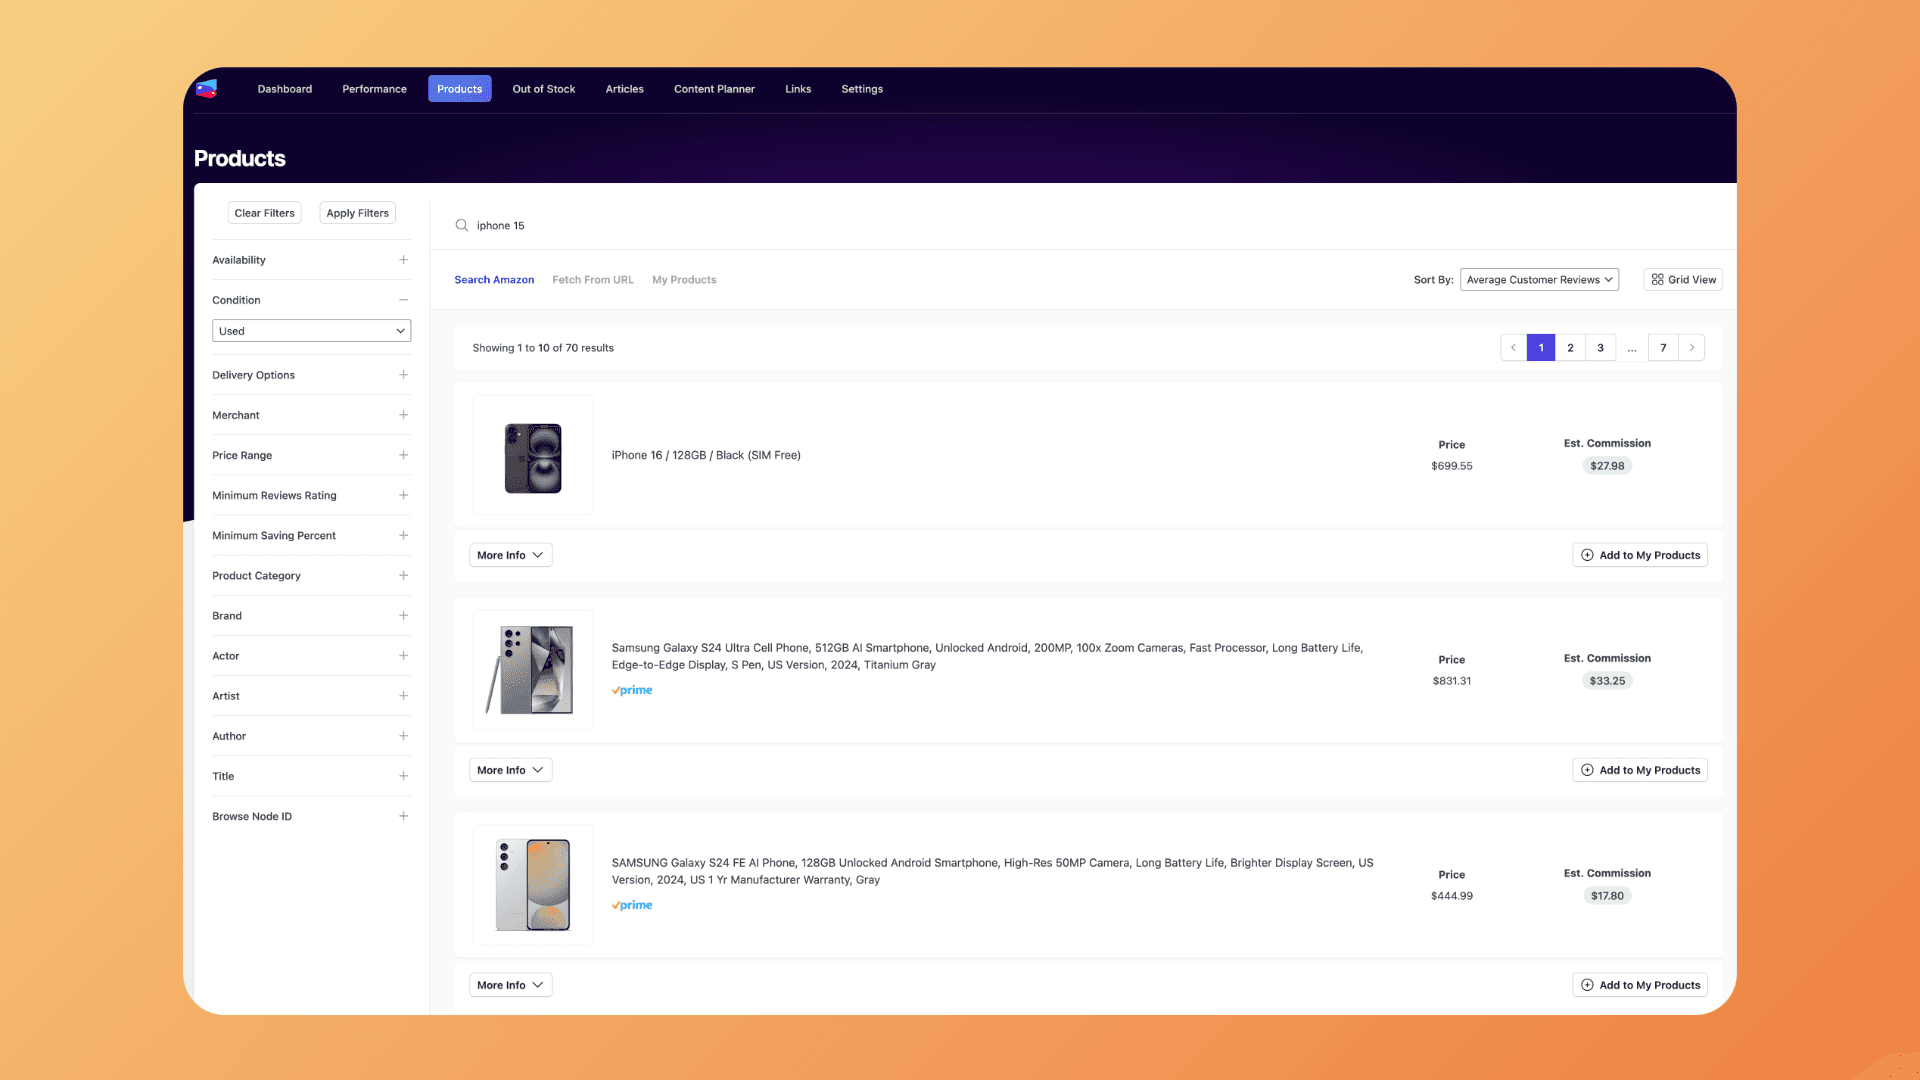The height and width of the screenshot is (1080, 1920).
Task: Click the Apply Filters button
Action: (x=356, y=212)
